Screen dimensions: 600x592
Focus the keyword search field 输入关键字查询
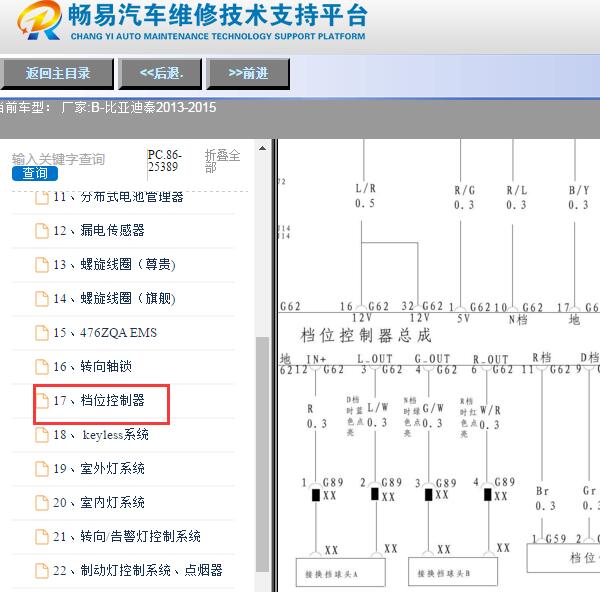click(x=58, y=159)
